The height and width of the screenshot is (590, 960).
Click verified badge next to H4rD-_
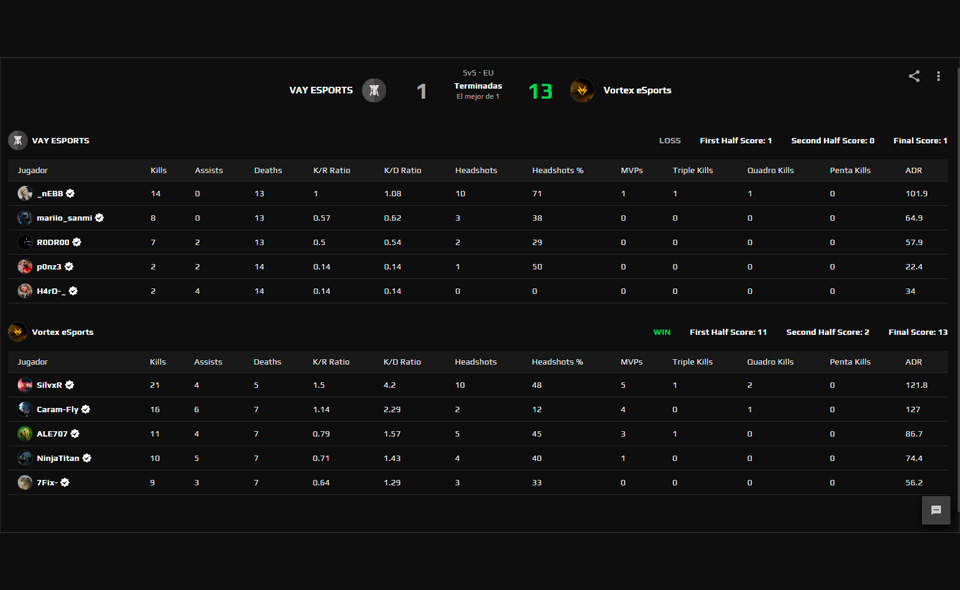[x=73, y=291]
